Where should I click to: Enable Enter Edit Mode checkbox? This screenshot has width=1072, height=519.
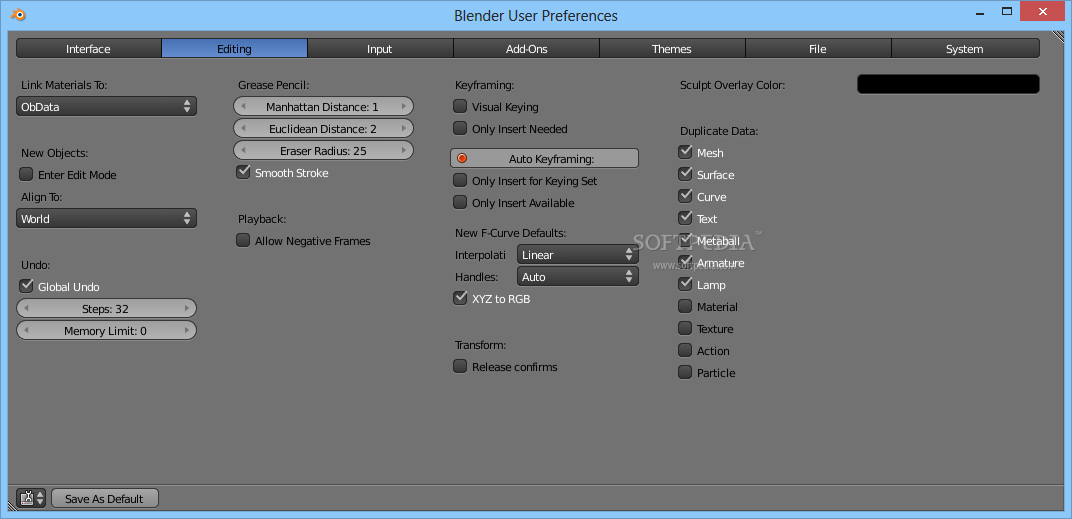point(26,174)
